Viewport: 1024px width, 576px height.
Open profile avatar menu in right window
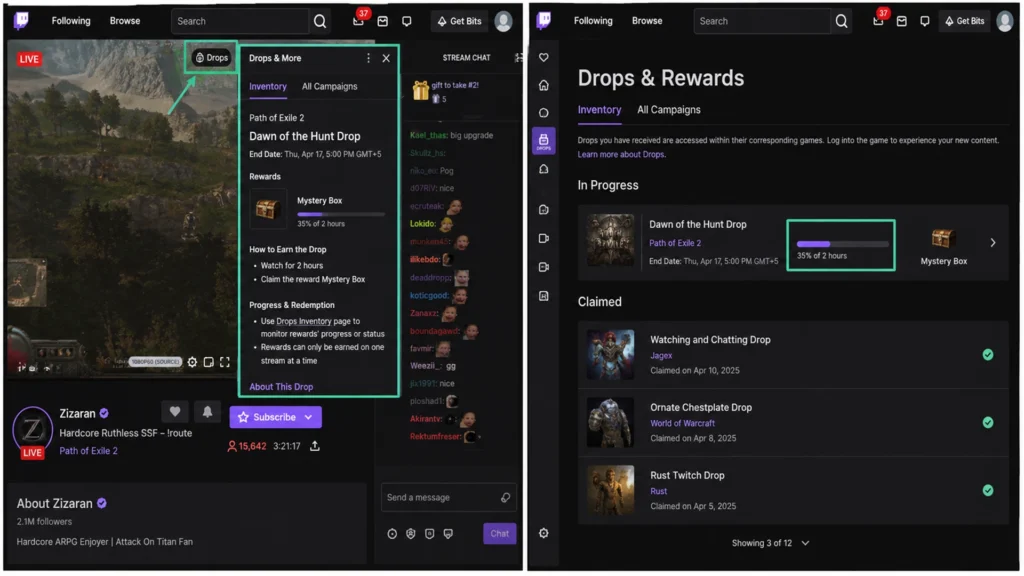pos(1004,21)
